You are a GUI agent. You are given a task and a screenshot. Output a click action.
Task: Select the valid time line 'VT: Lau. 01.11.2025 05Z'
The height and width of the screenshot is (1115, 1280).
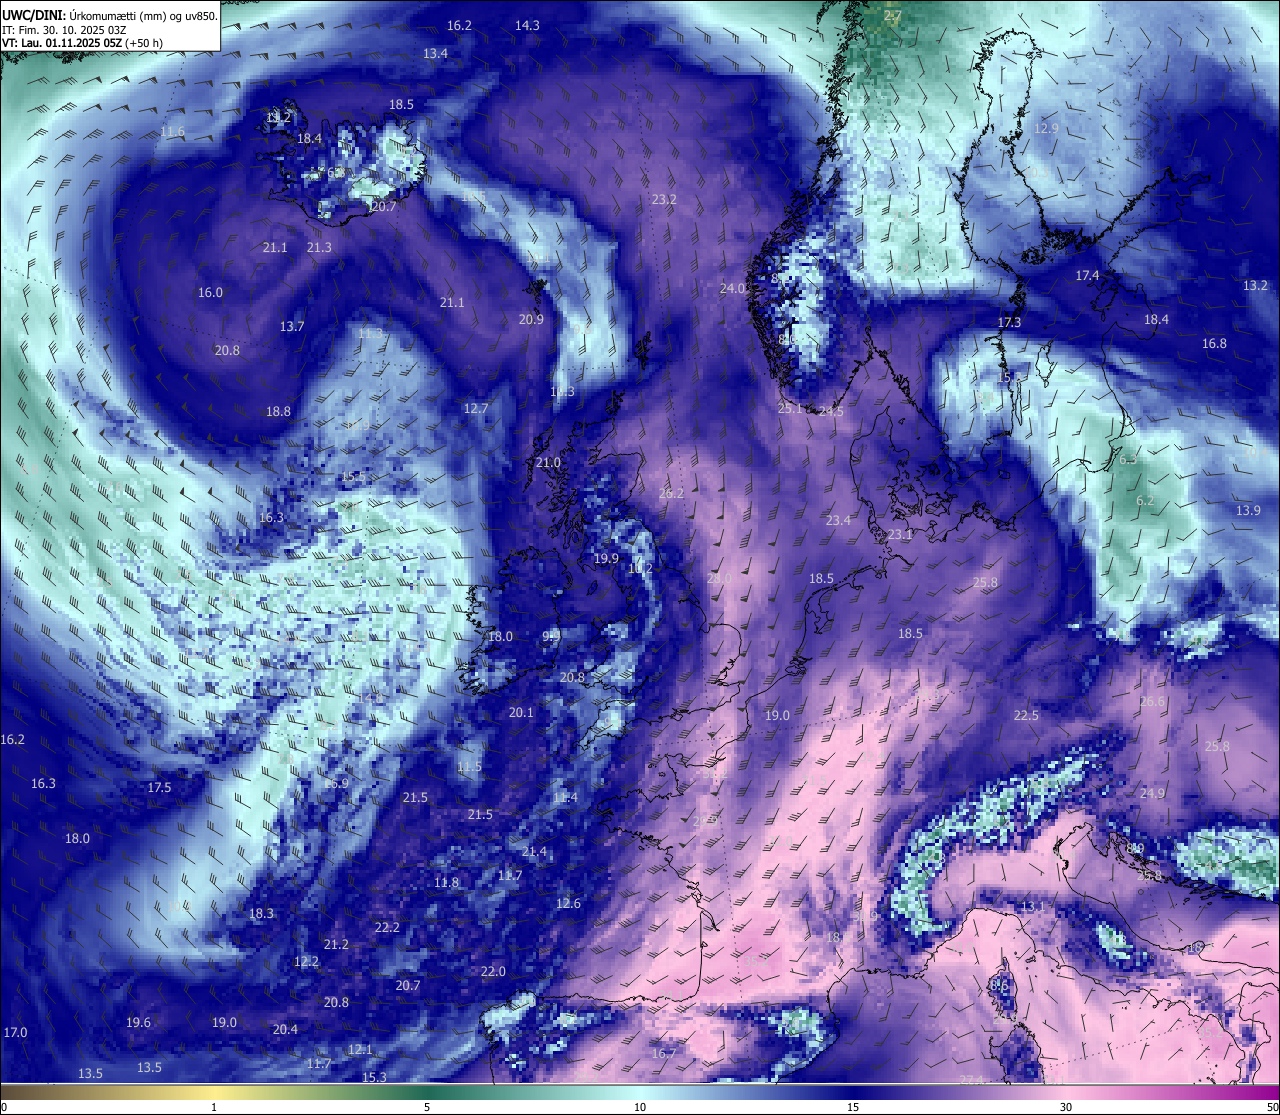point(62,43)
